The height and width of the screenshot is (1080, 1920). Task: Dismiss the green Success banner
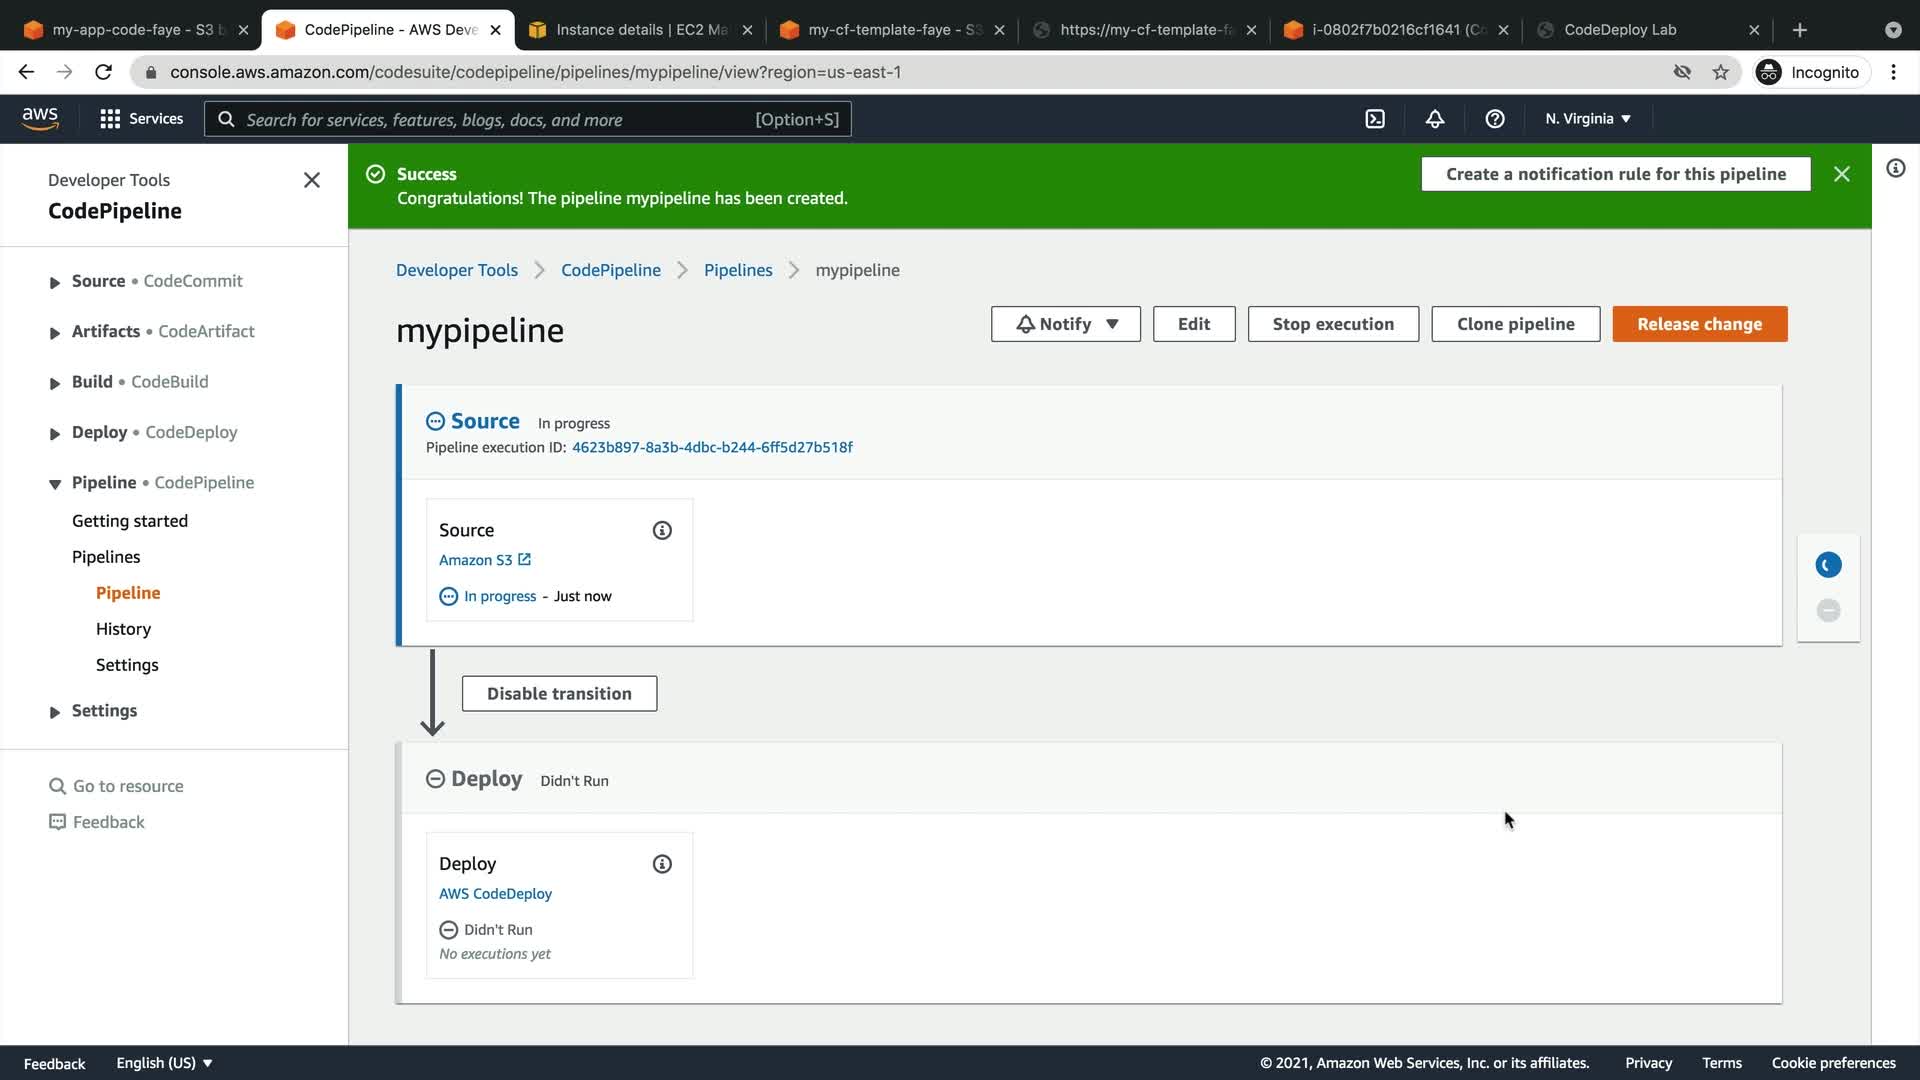1841,174
